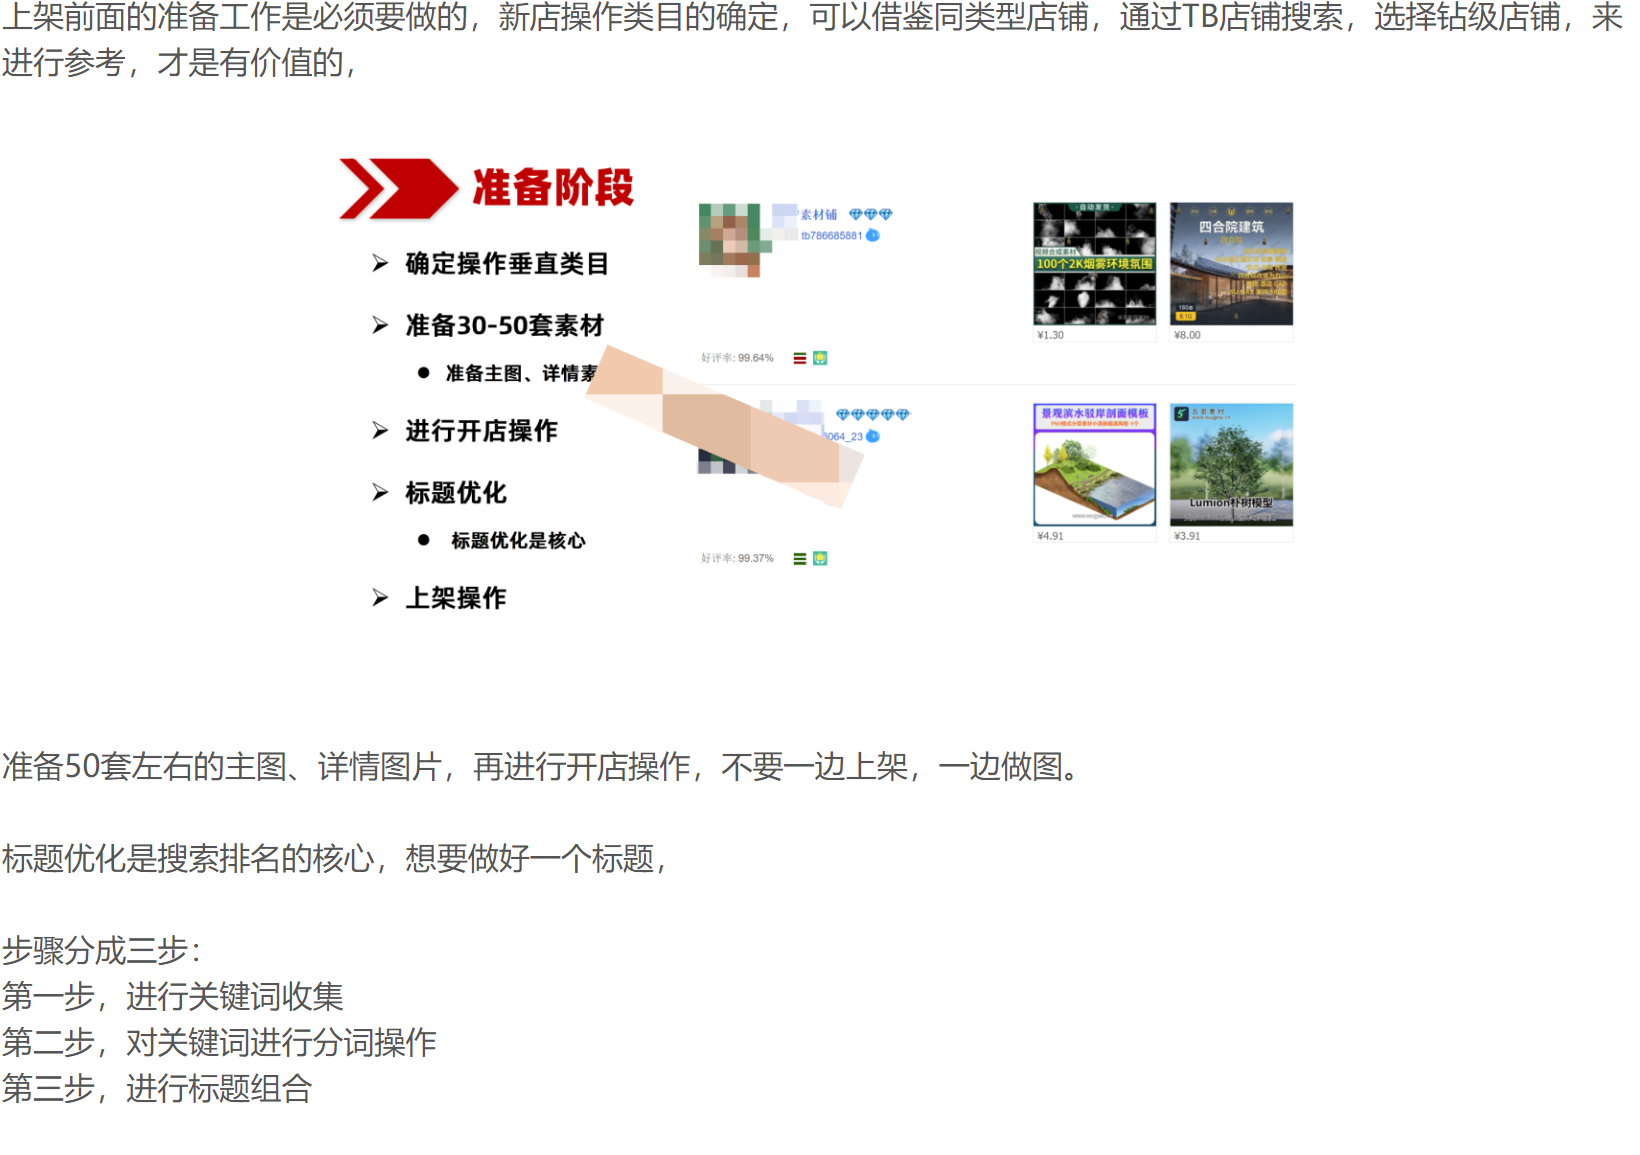
Task: Open the 100个2K烟雾环境氛围 product image
Action: (1093, 263)
